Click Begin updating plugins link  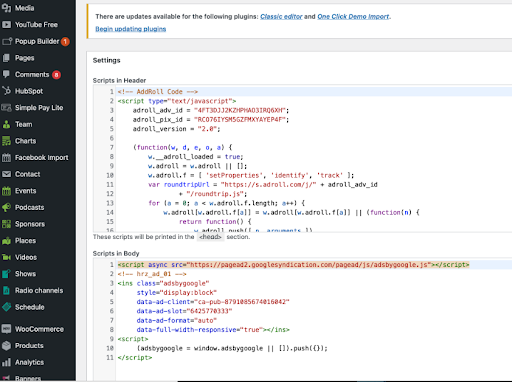coord(131,29)
